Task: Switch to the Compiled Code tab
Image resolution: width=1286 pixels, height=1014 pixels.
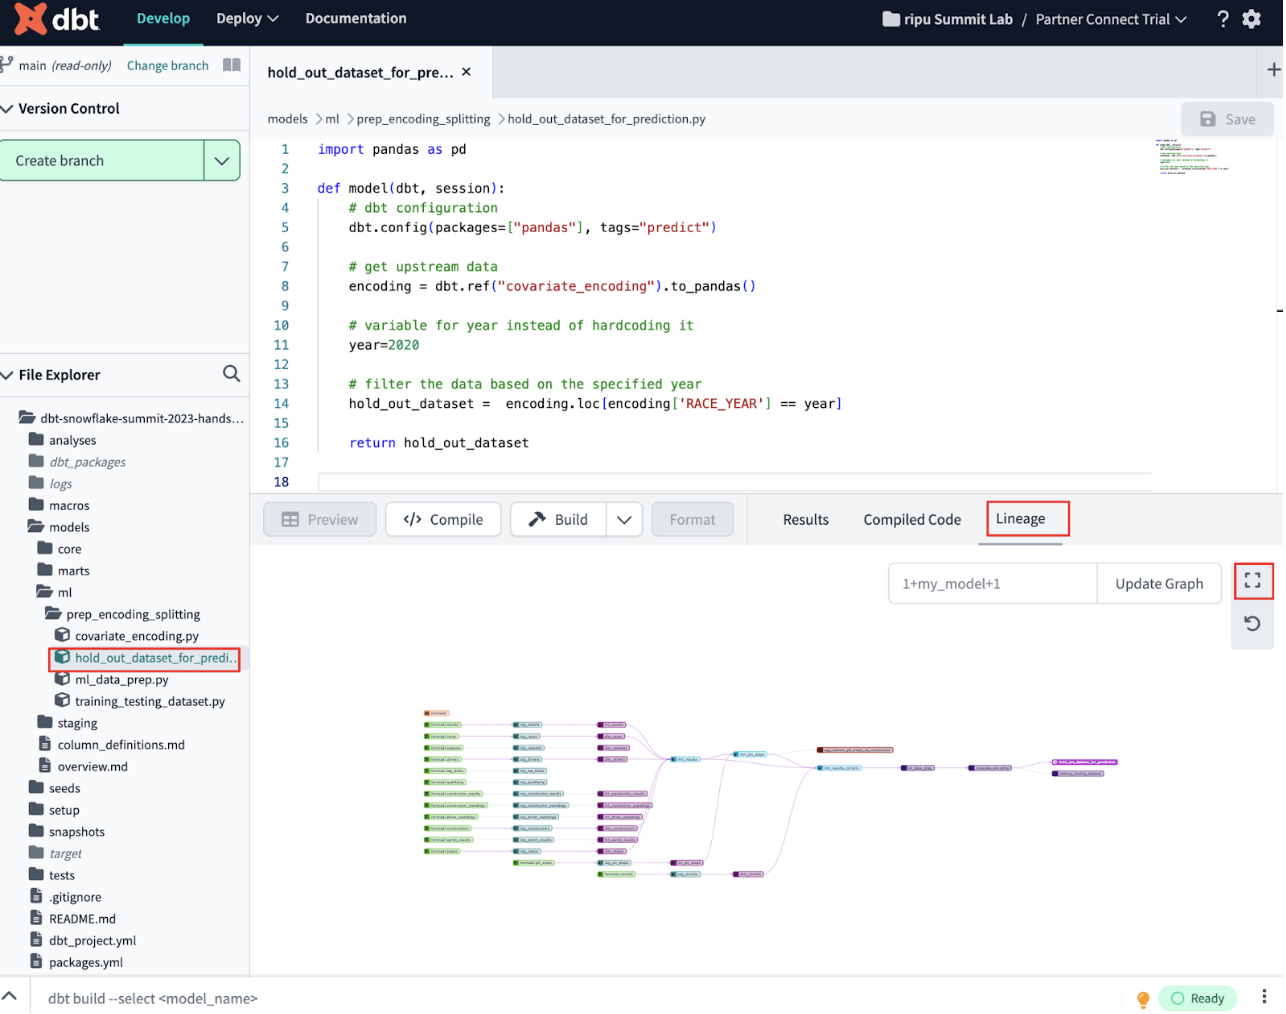Action: 911,519
